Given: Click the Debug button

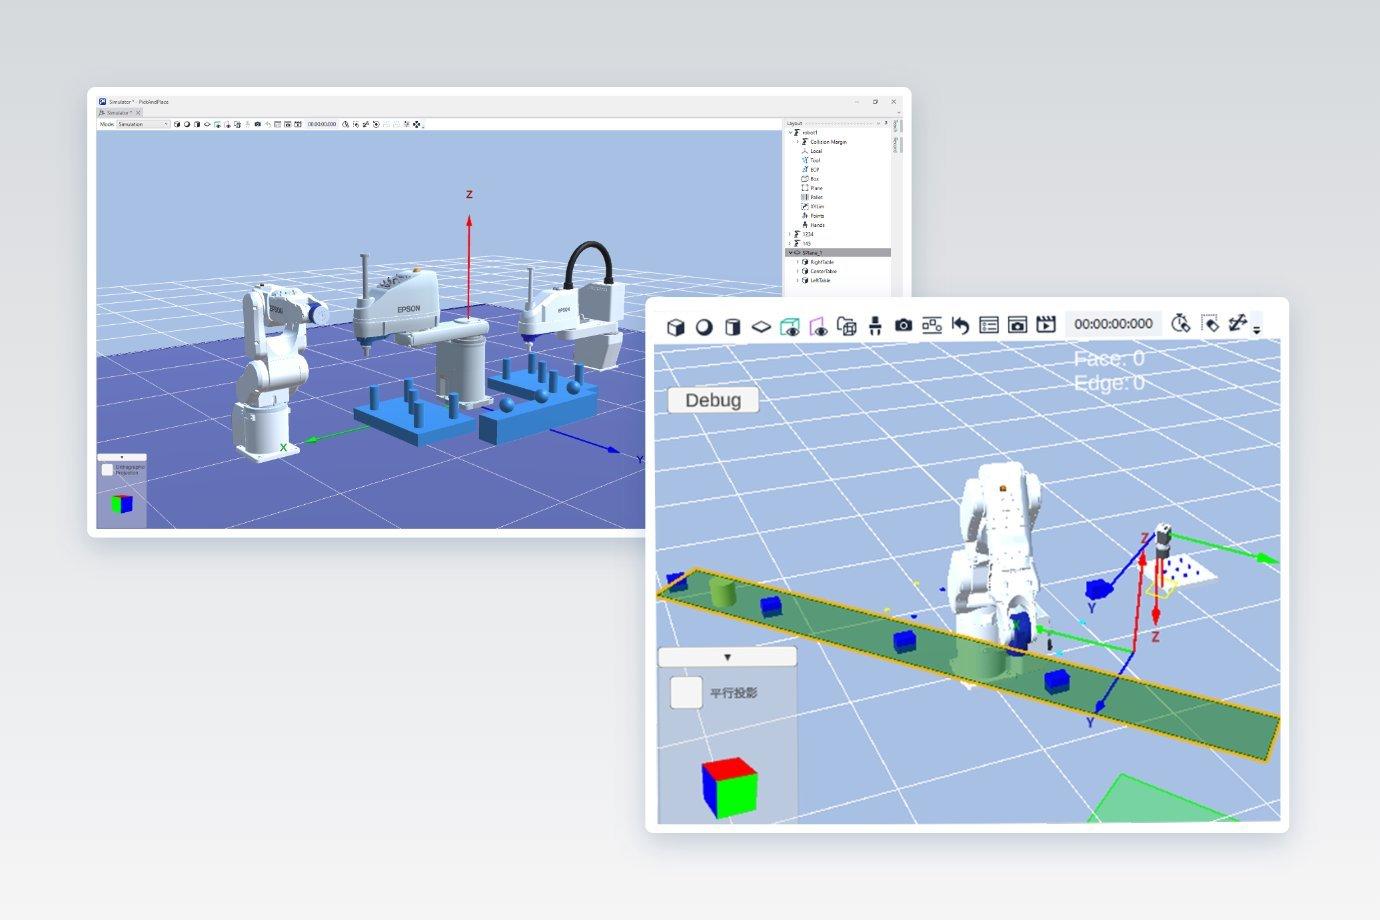Looking at the screenshot, I should pos(713,400).
